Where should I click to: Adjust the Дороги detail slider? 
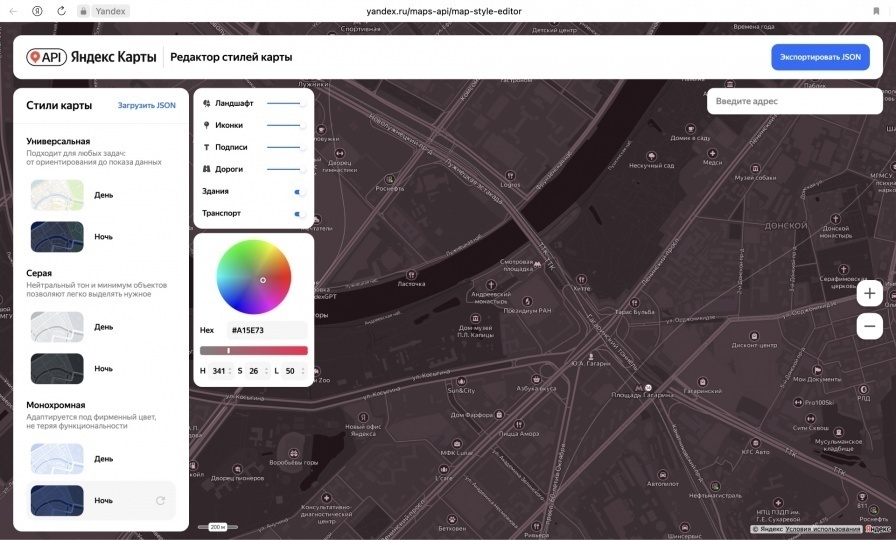tap(286, 169)
